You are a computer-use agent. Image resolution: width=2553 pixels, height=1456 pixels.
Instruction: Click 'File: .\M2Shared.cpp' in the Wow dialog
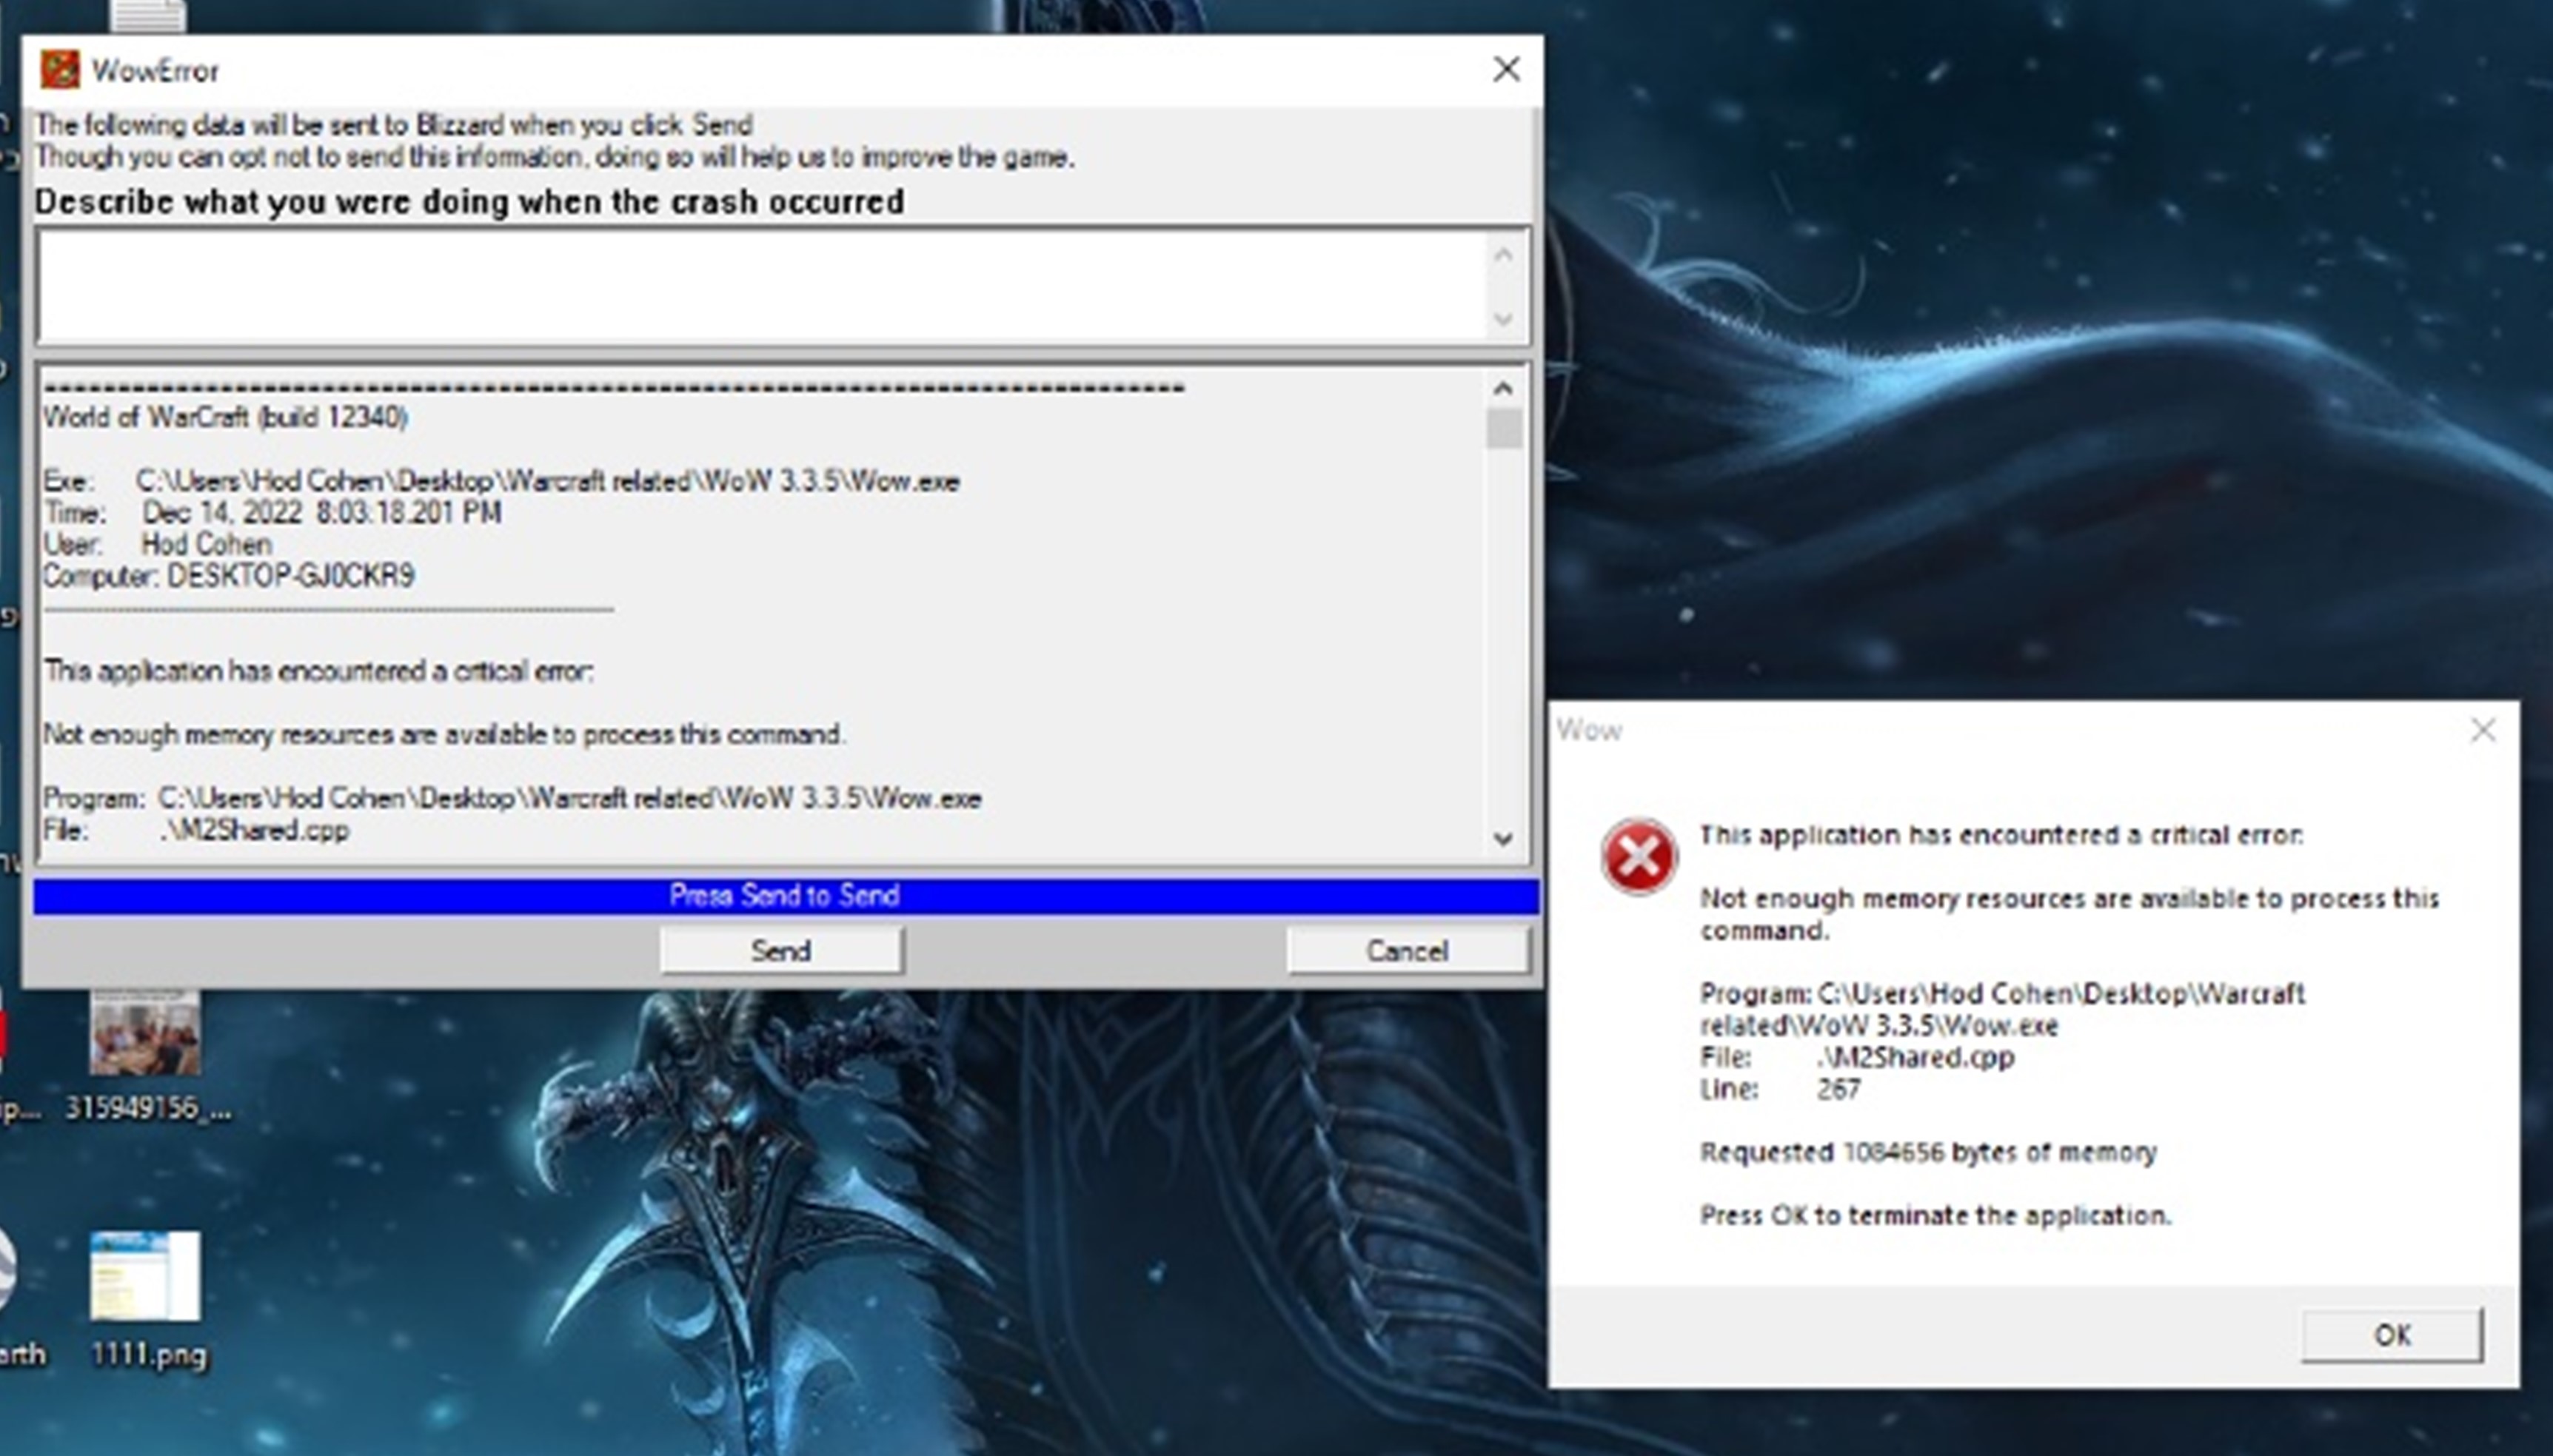pos(1857,1057)
